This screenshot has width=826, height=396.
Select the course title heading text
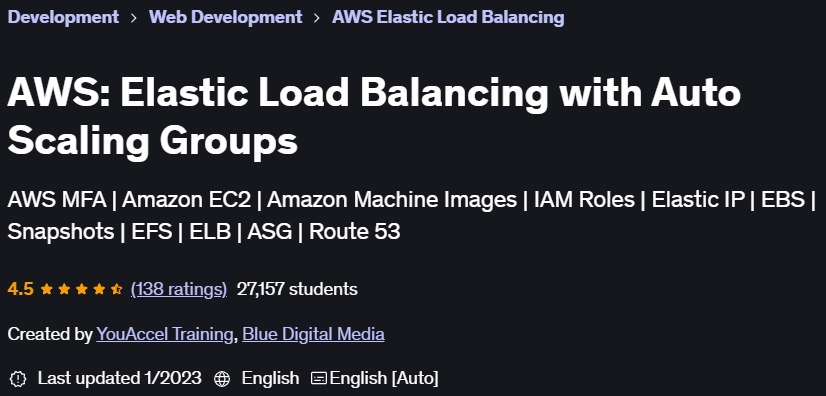pyautogui.click(x=374, y=117)
